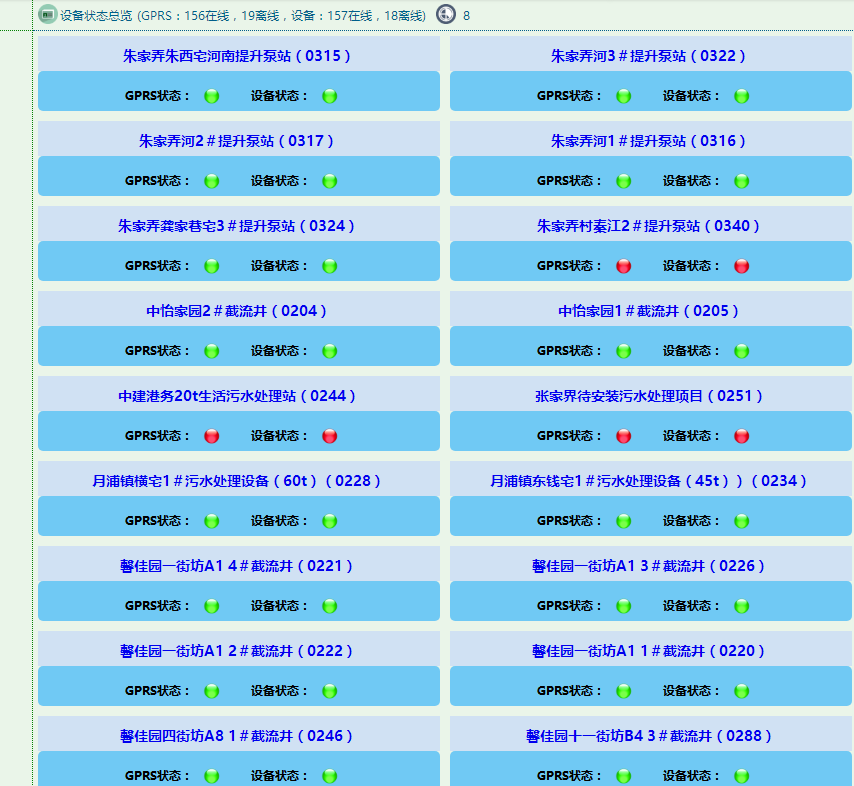Click red device status light for station 0340
This screenshot has height=786, width=854.
[x=741, y=266]
